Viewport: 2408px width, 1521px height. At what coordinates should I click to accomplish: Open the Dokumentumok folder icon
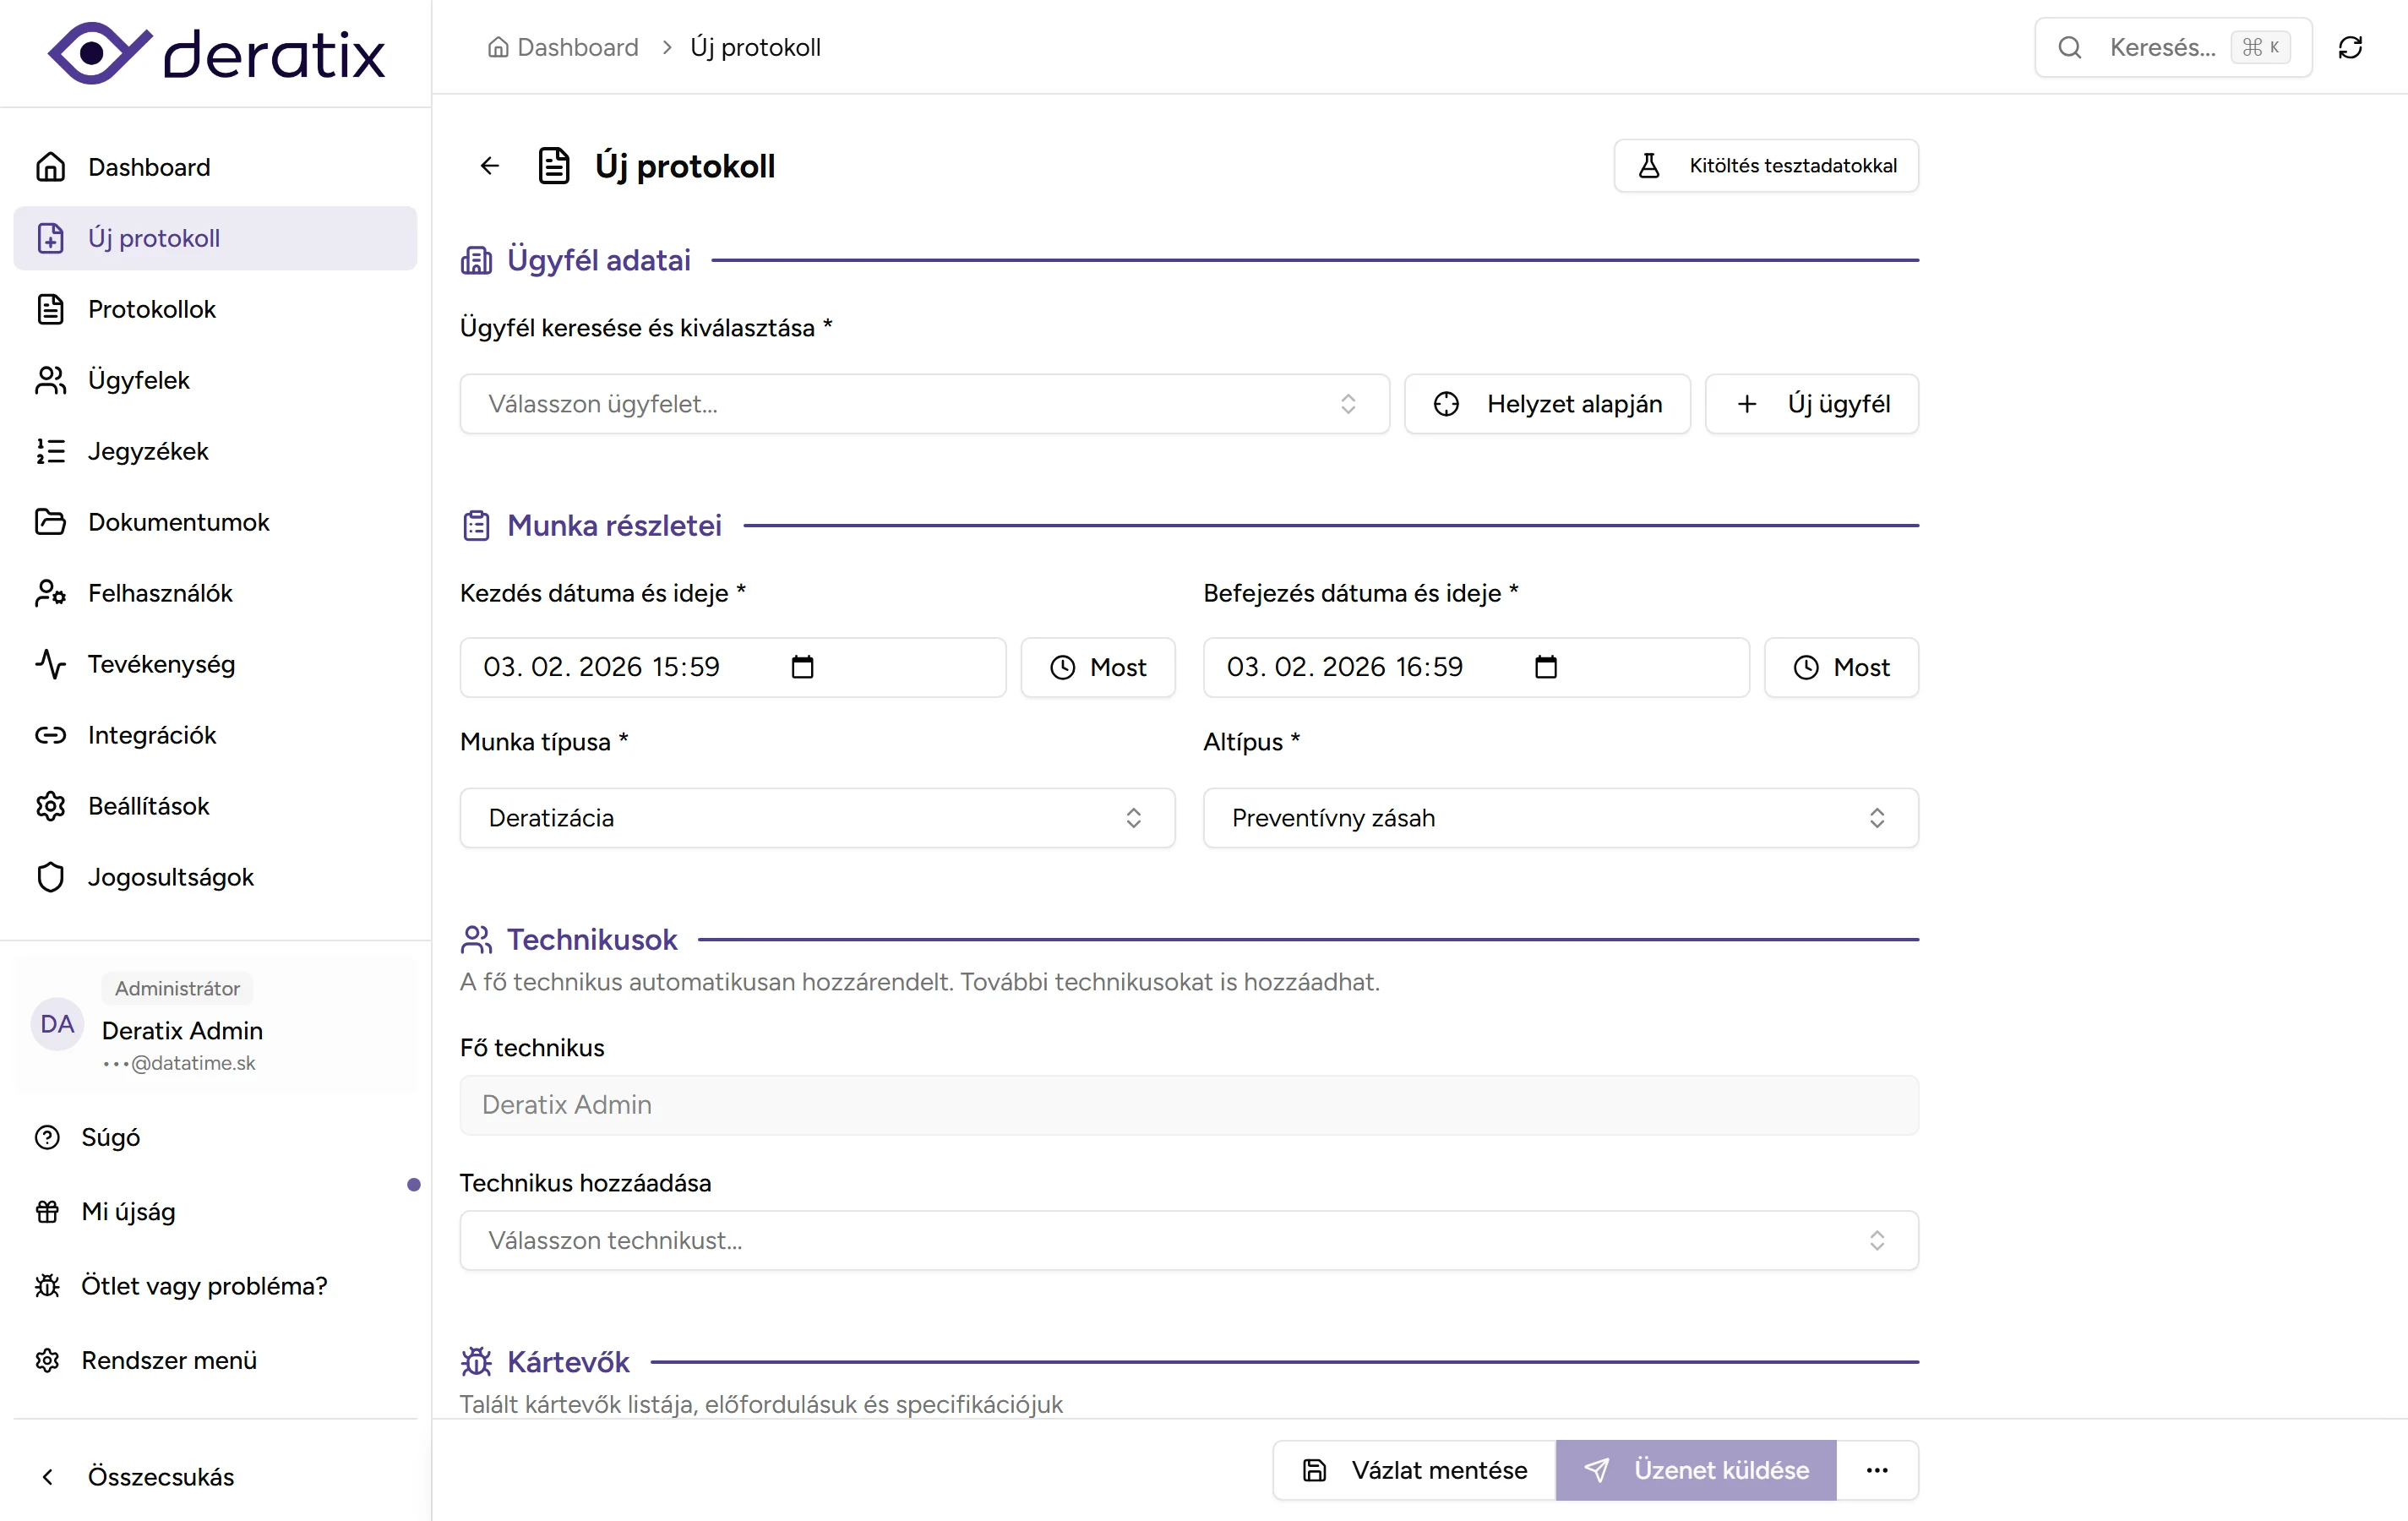pyautogui.click(x=51, y=521)
